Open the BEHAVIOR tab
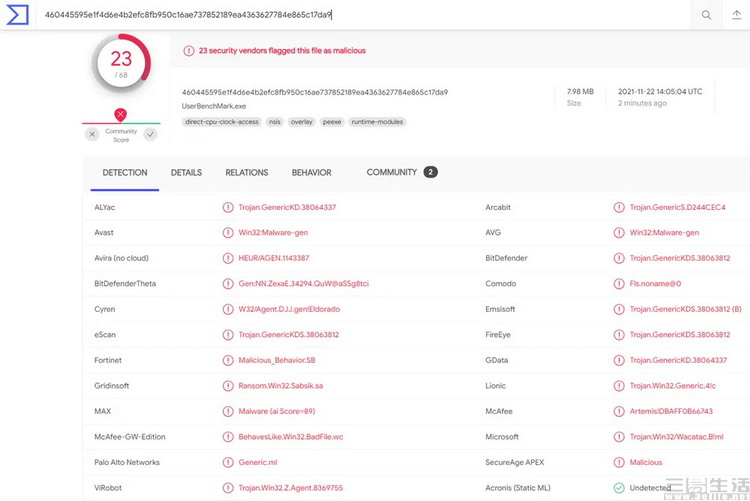This screenshot has height=501, width=750. click(x=311, y=173)
